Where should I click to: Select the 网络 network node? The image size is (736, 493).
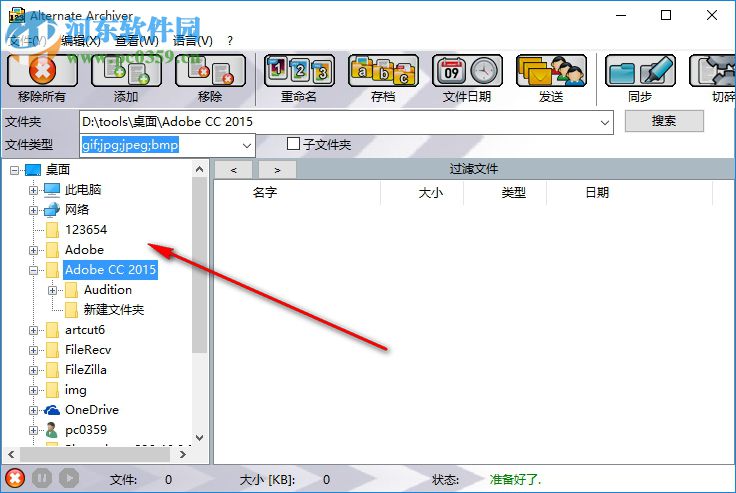pos(77,209)
